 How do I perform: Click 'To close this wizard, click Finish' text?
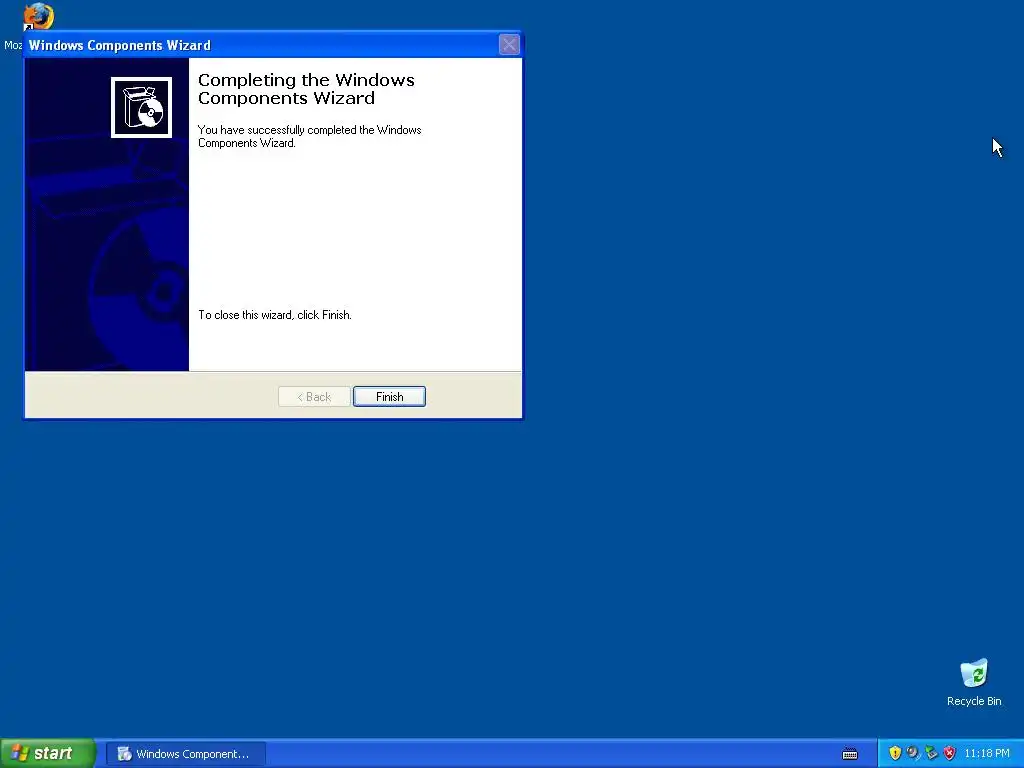click(x=275, y=315)
